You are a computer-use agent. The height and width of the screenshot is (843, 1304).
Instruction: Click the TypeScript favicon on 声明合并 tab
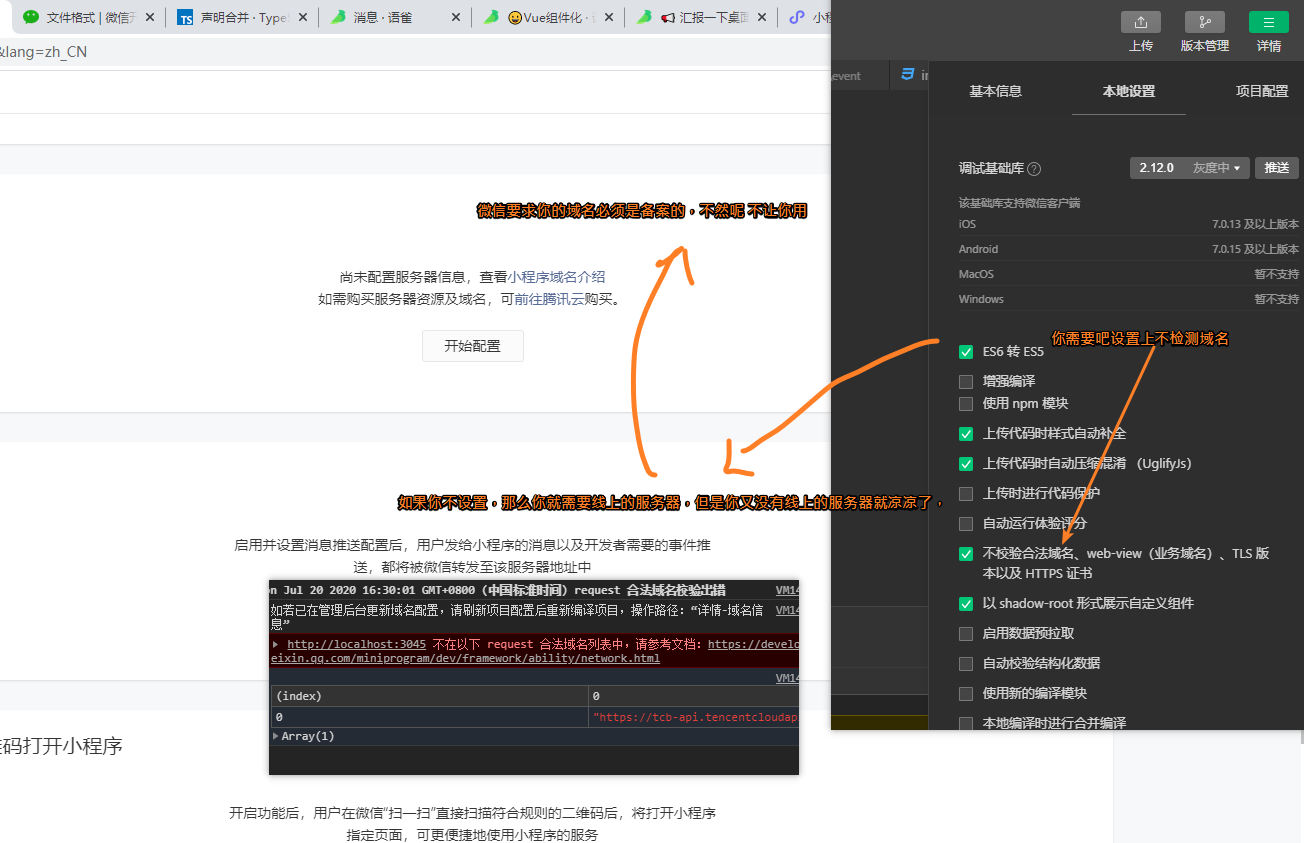[x=185, y=17]
